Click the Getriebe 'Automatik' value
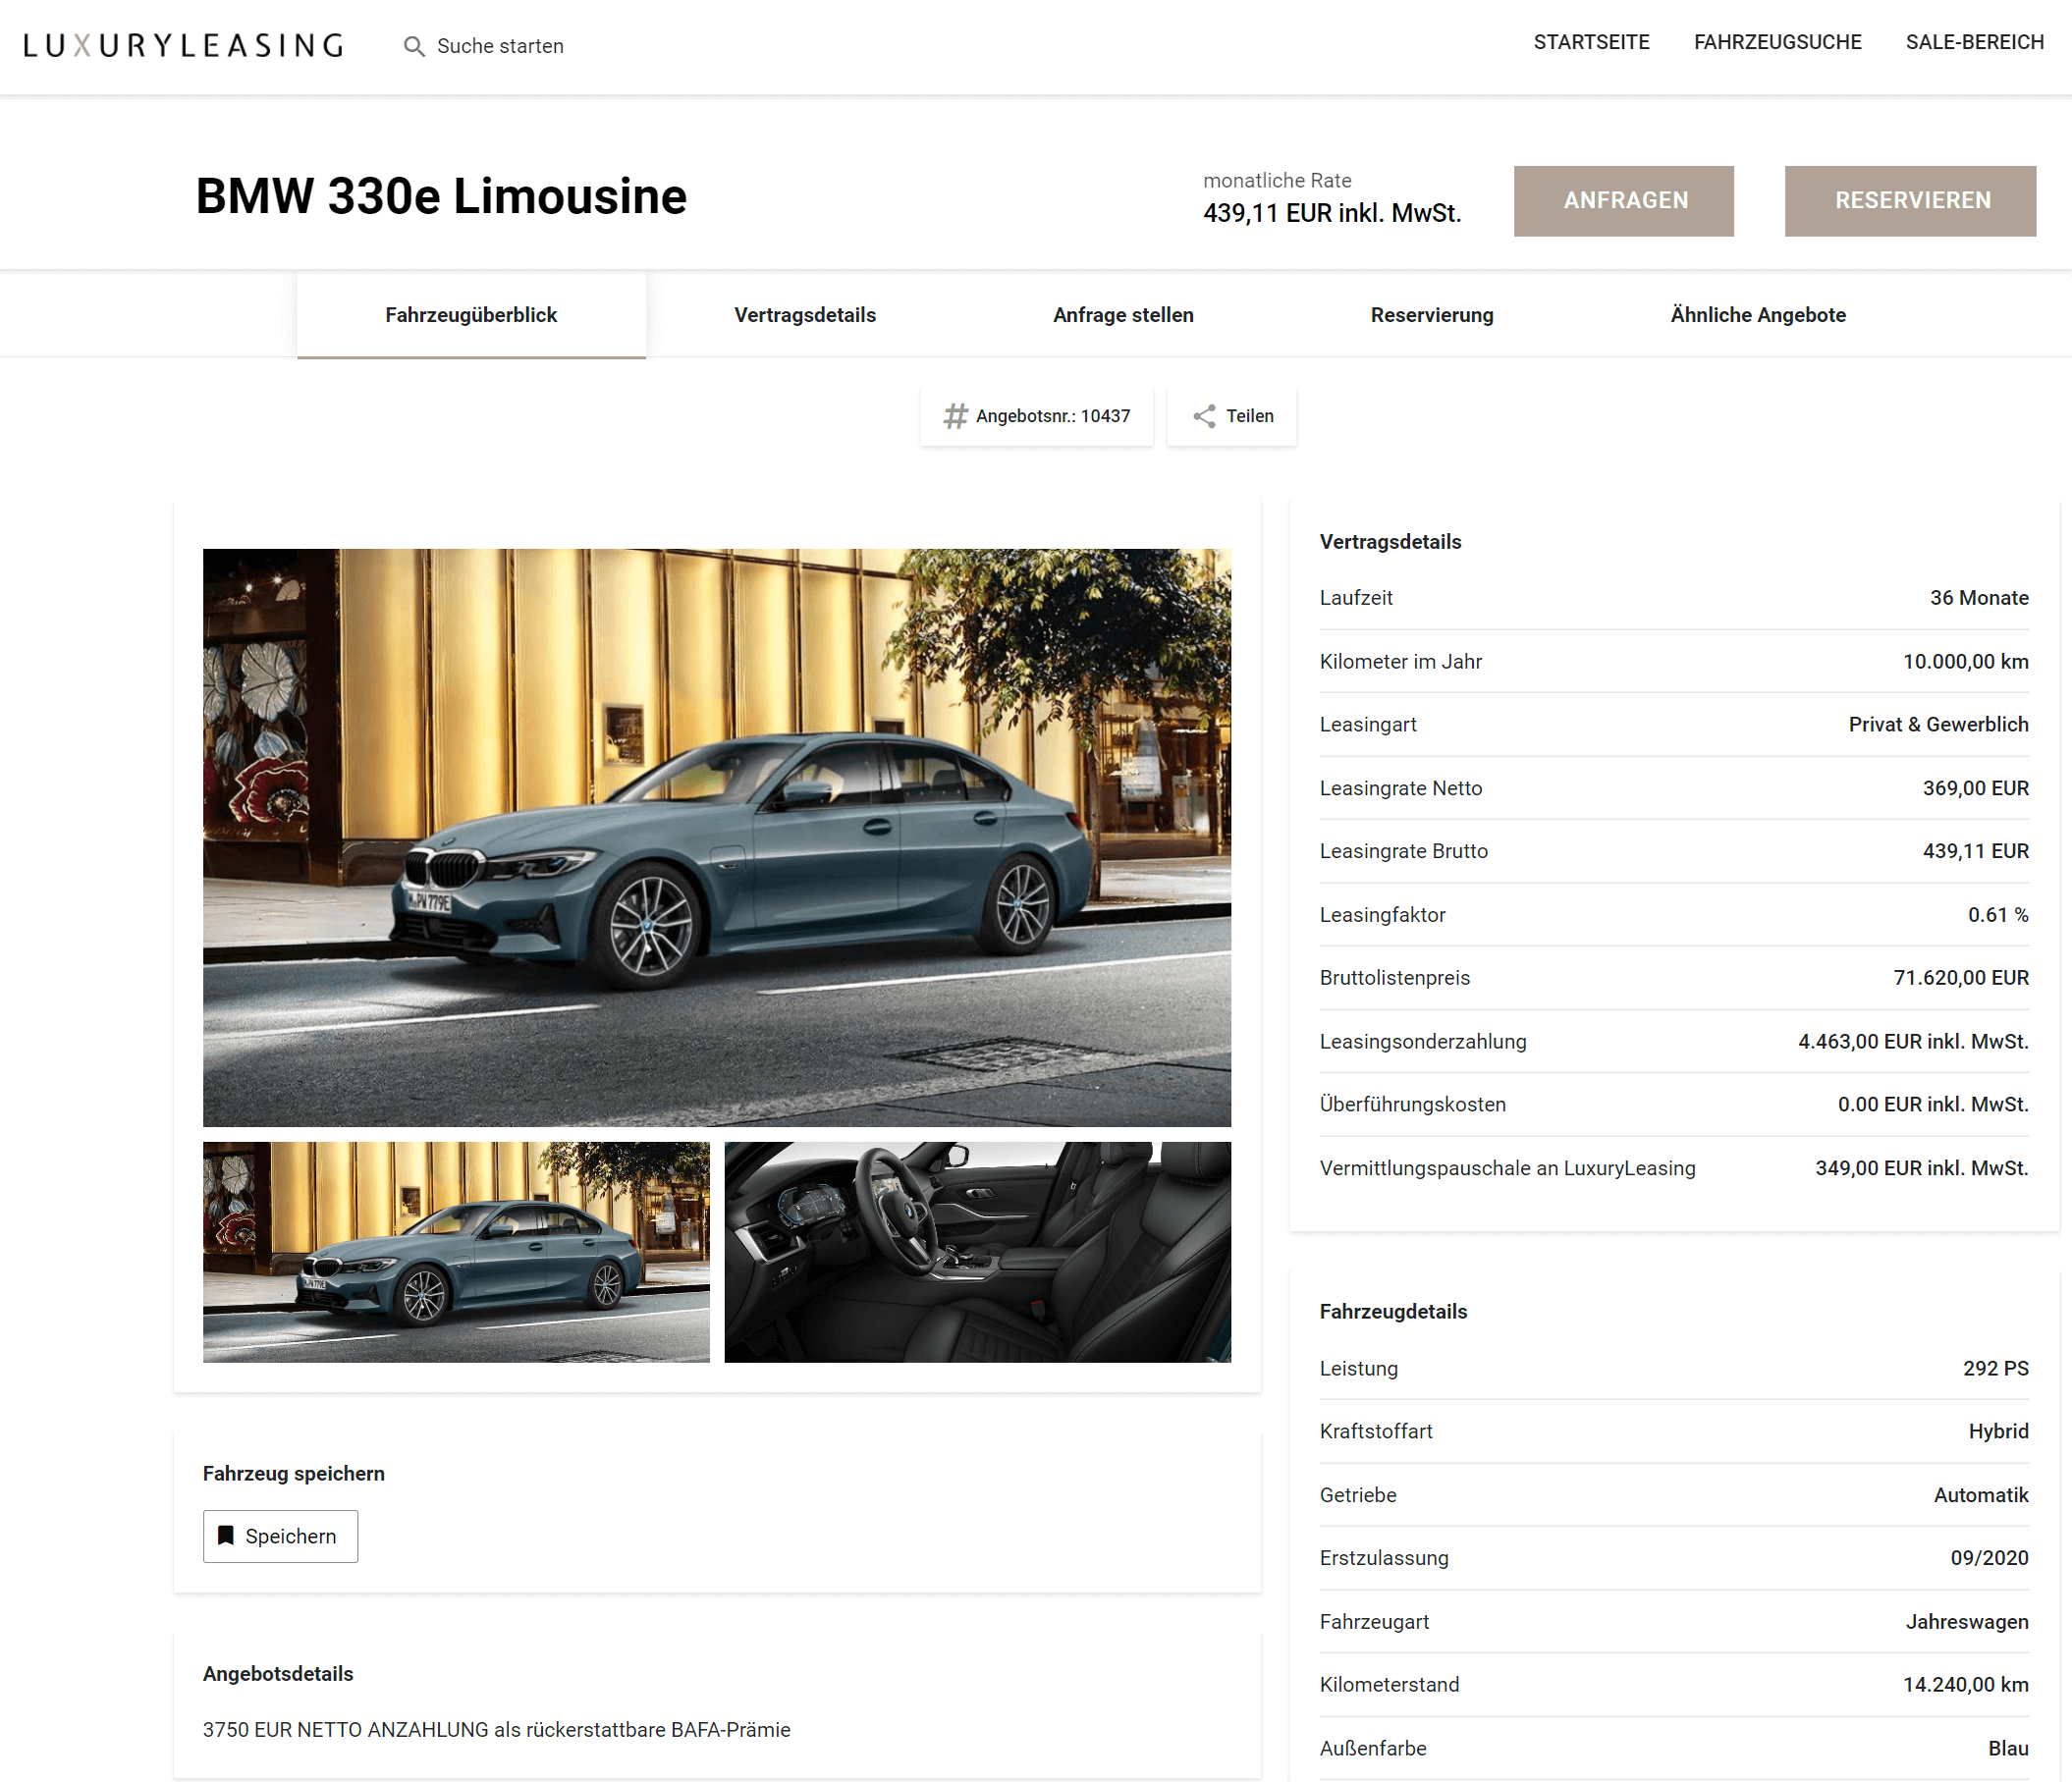2072x1782 pixels. [1981, 1495]
